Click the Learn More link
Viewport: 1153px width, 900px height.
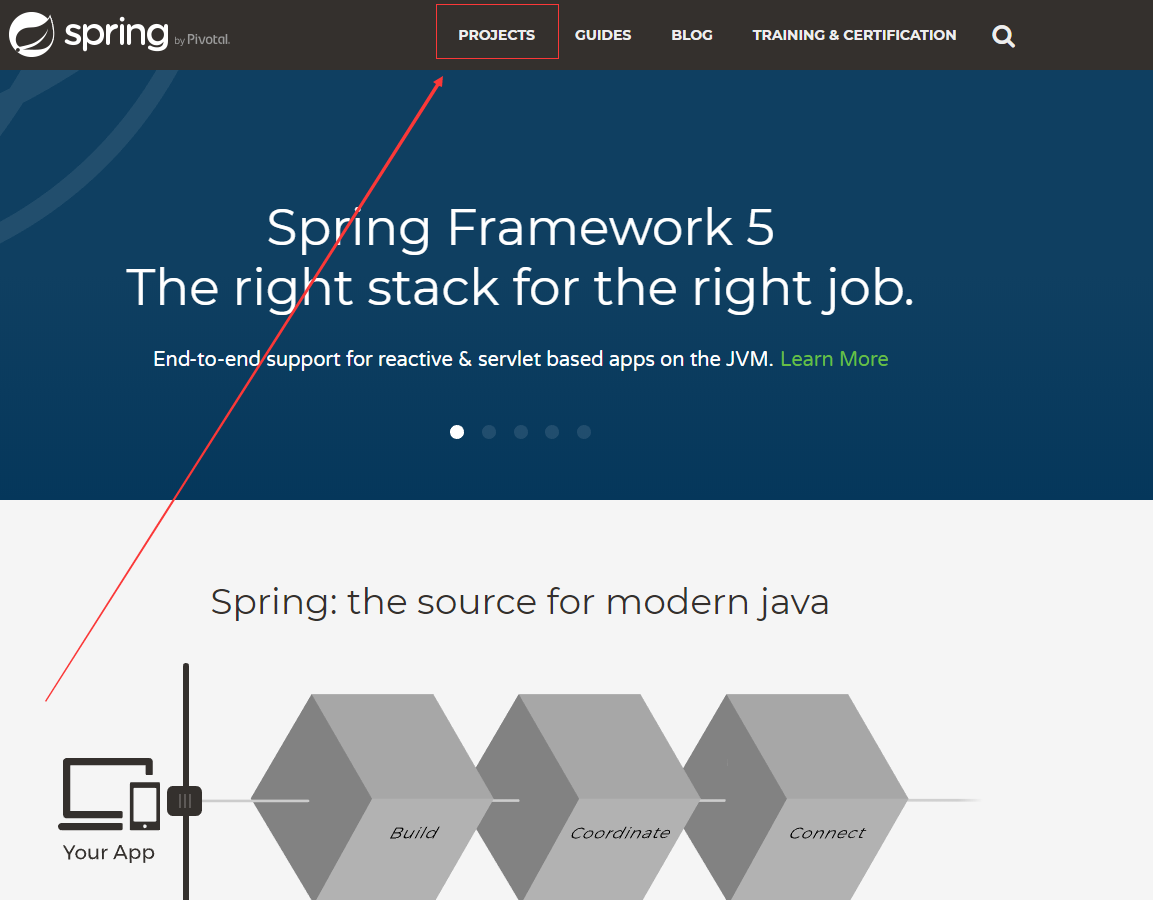(x=834, y=358)
